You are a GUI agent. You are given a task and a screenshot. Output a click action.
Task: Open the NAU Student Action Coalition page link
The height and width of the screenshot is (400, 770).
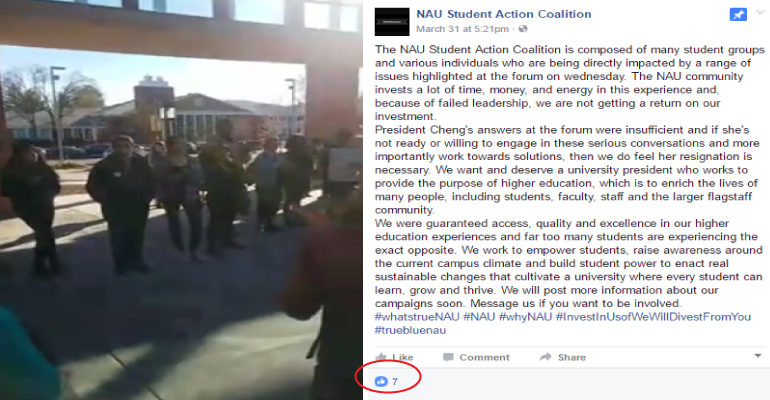click(x=503, y=14)
